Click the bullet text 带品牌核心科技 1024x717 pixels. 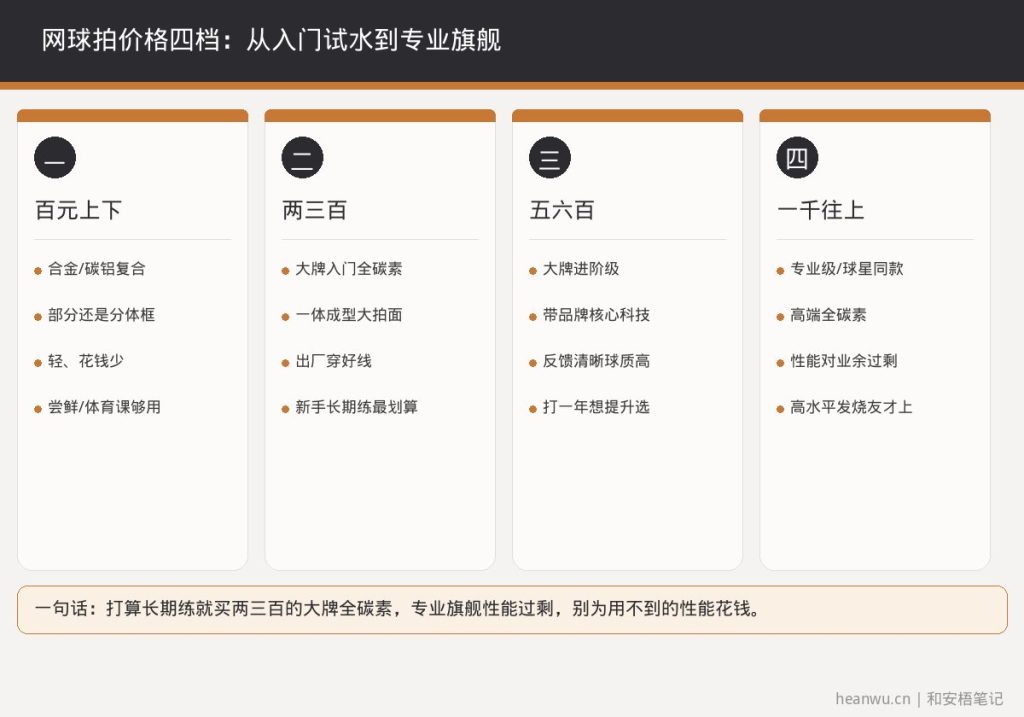pos(596,315)
